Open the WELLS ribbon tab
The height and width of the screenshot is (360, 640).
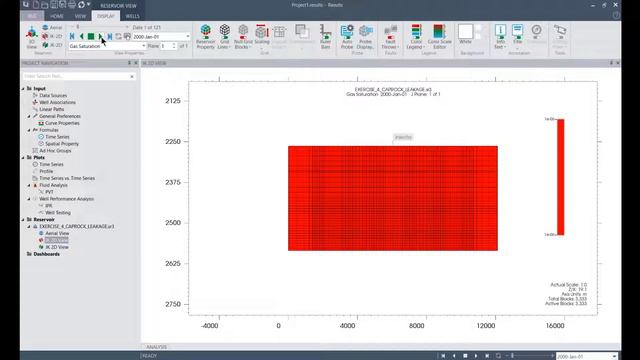pyautogui.click(x=132, y=16)
